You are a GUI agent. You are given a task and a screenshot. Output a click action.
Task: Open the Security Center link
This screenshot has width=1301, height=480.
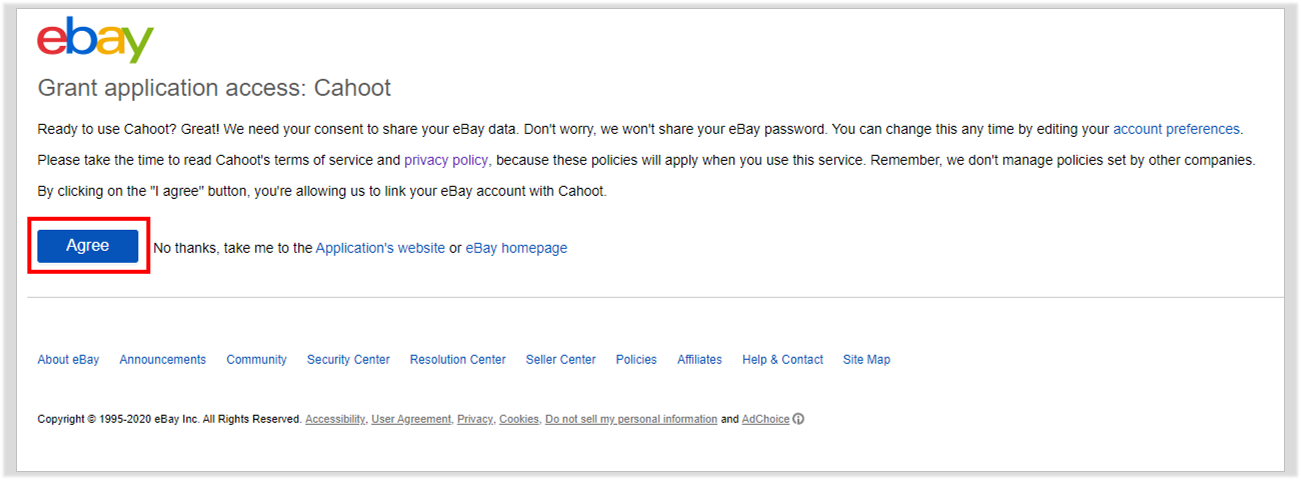[348, 360]
